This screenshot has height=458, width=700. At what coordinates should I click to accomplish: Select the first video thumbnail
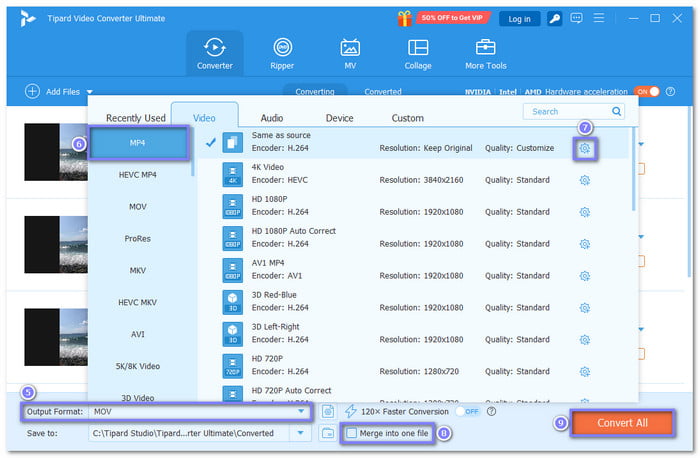click(56, 152)
